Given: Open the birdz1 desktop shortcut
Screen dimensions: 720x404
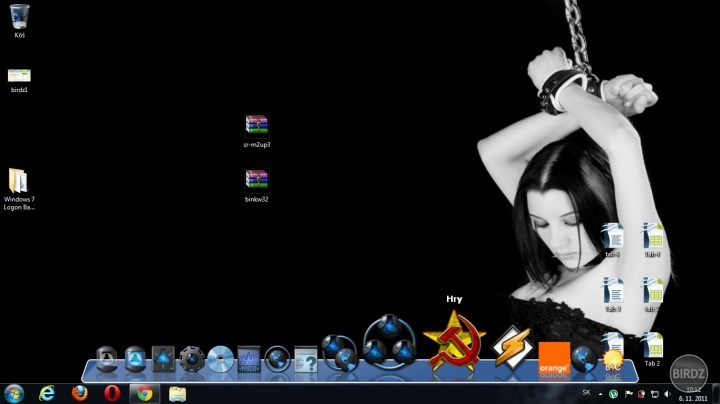Looking at the screenshot, I should (19, 80).
